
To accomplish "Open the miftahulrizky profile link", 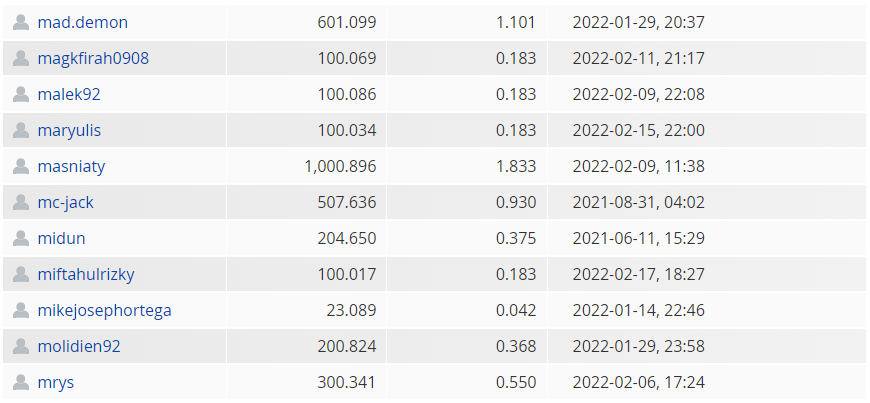I will 86,274.
